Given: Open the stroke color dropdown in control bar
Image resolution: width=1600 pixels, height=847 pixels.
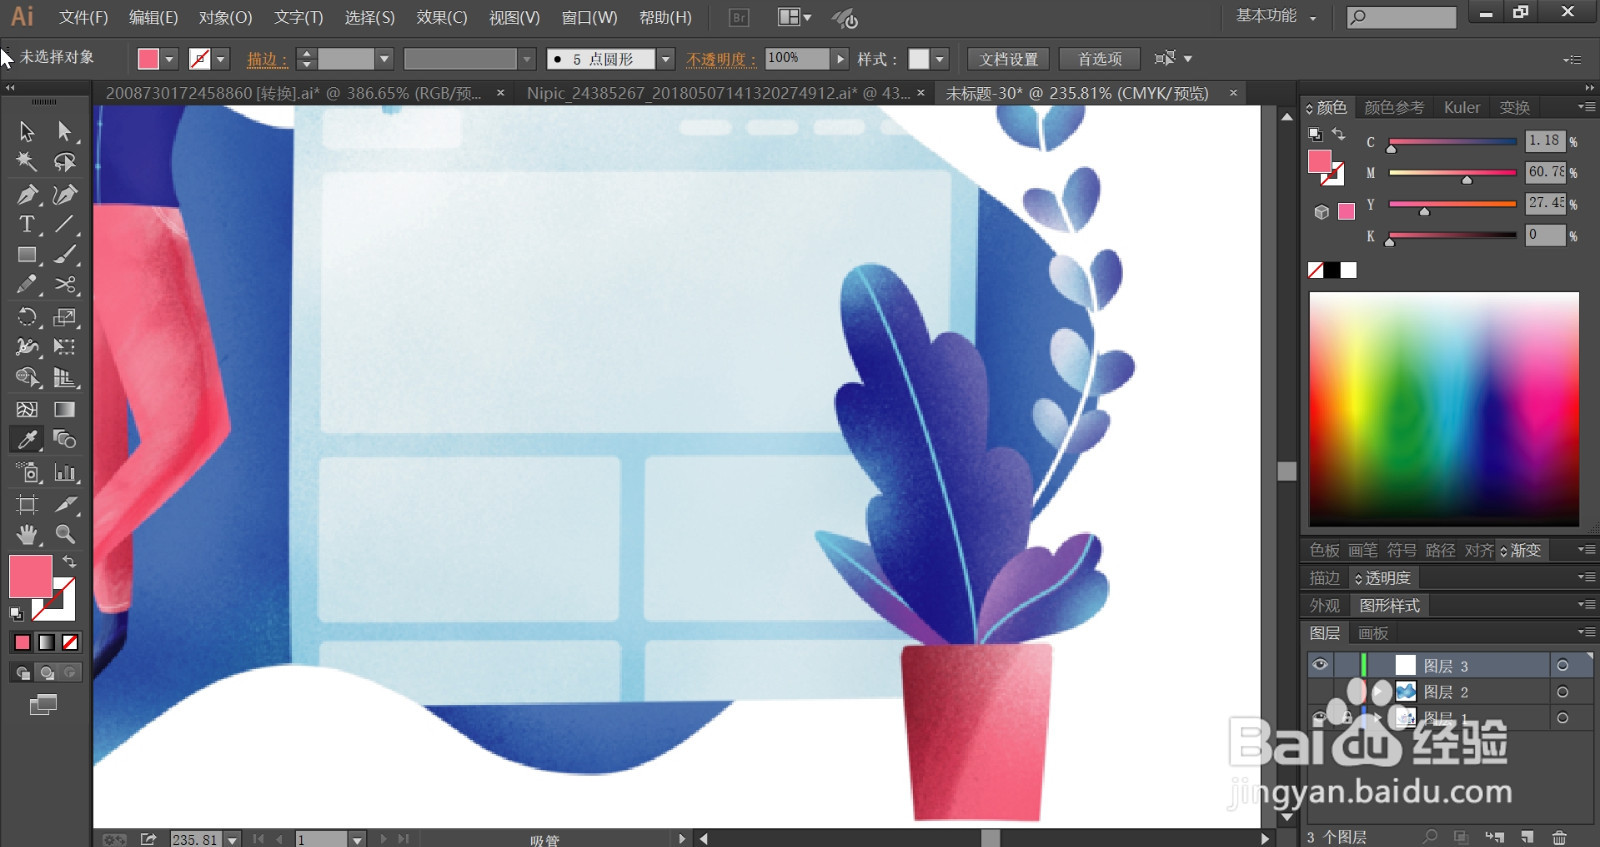Looking at the screenshot, I should (221, 59).
